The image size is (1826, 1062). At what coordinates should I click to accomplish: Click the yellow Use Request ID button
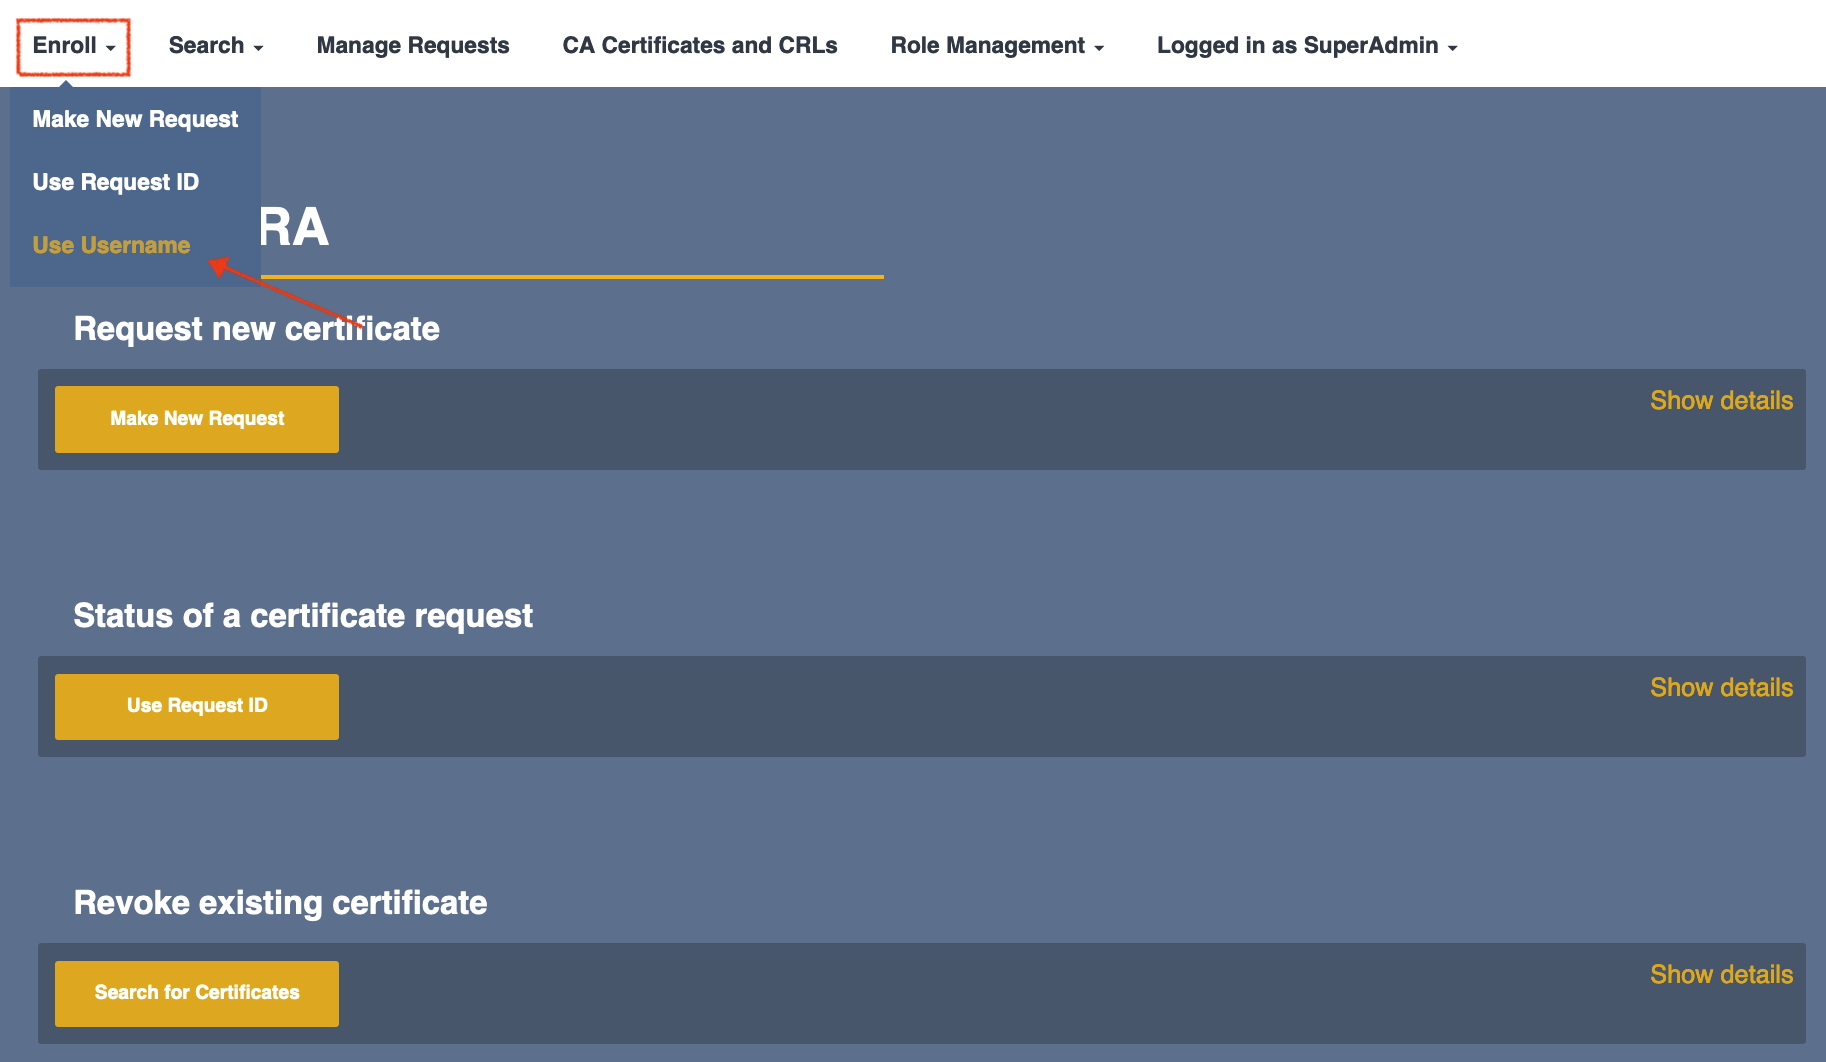pyautogui.click(x=197, y=706)
